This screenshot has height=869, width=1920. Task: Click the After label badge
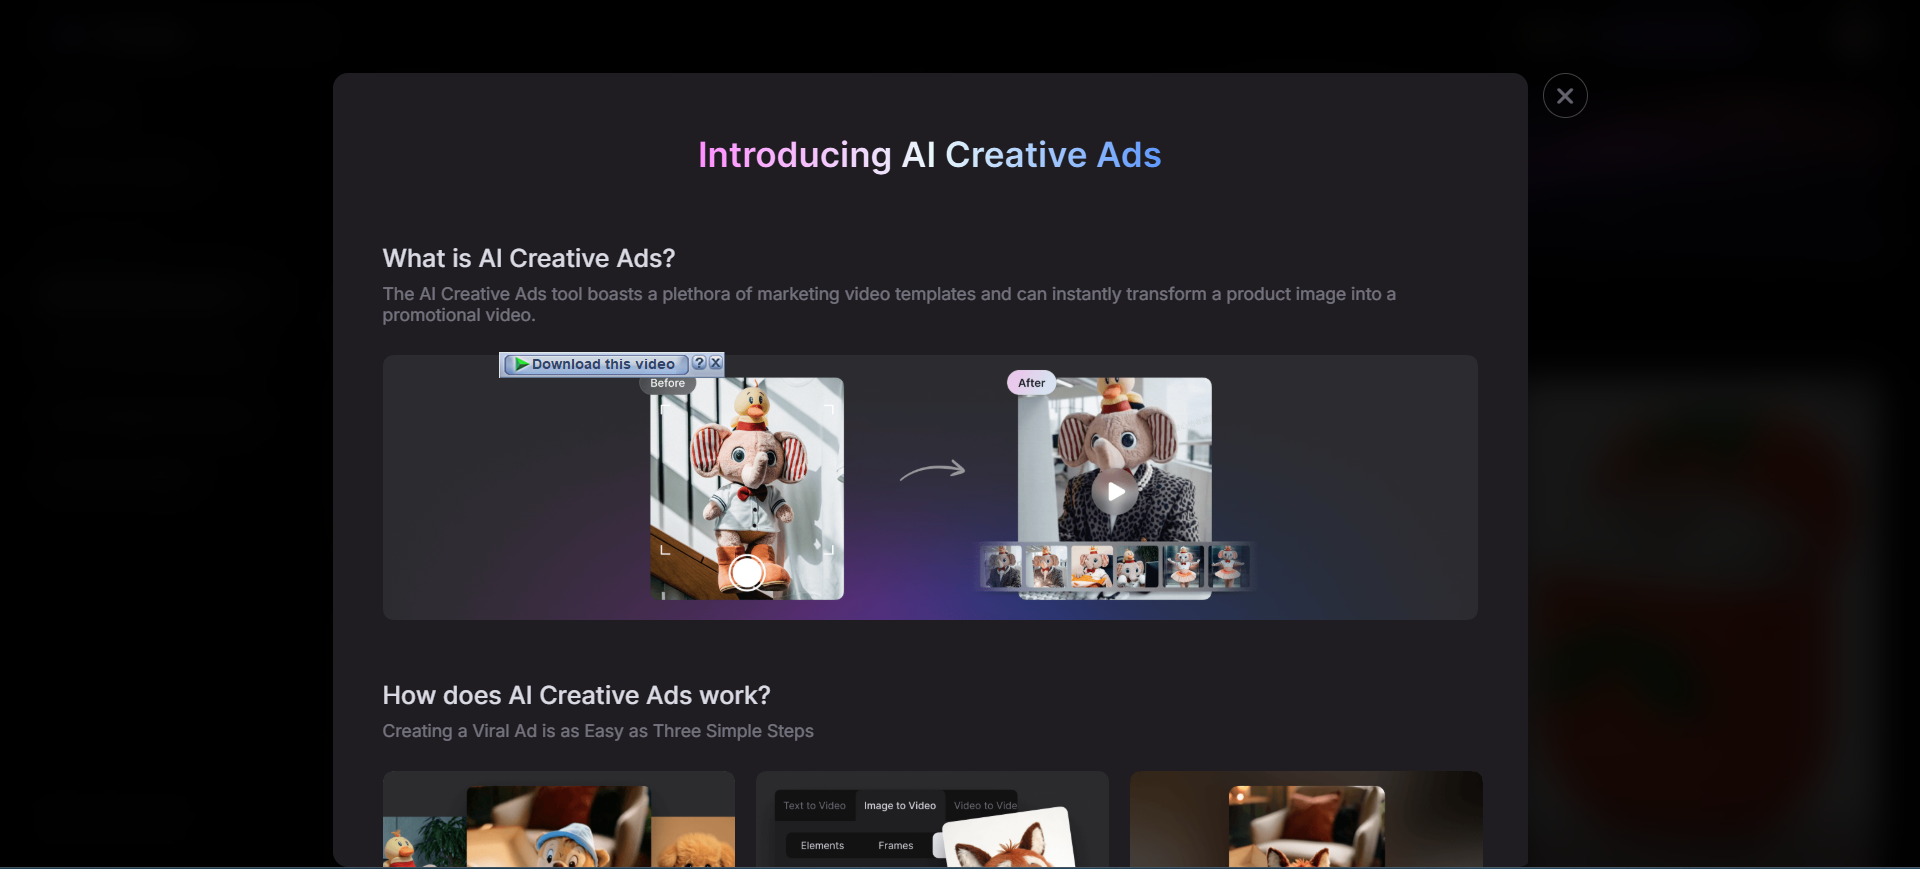[1031, 383]
